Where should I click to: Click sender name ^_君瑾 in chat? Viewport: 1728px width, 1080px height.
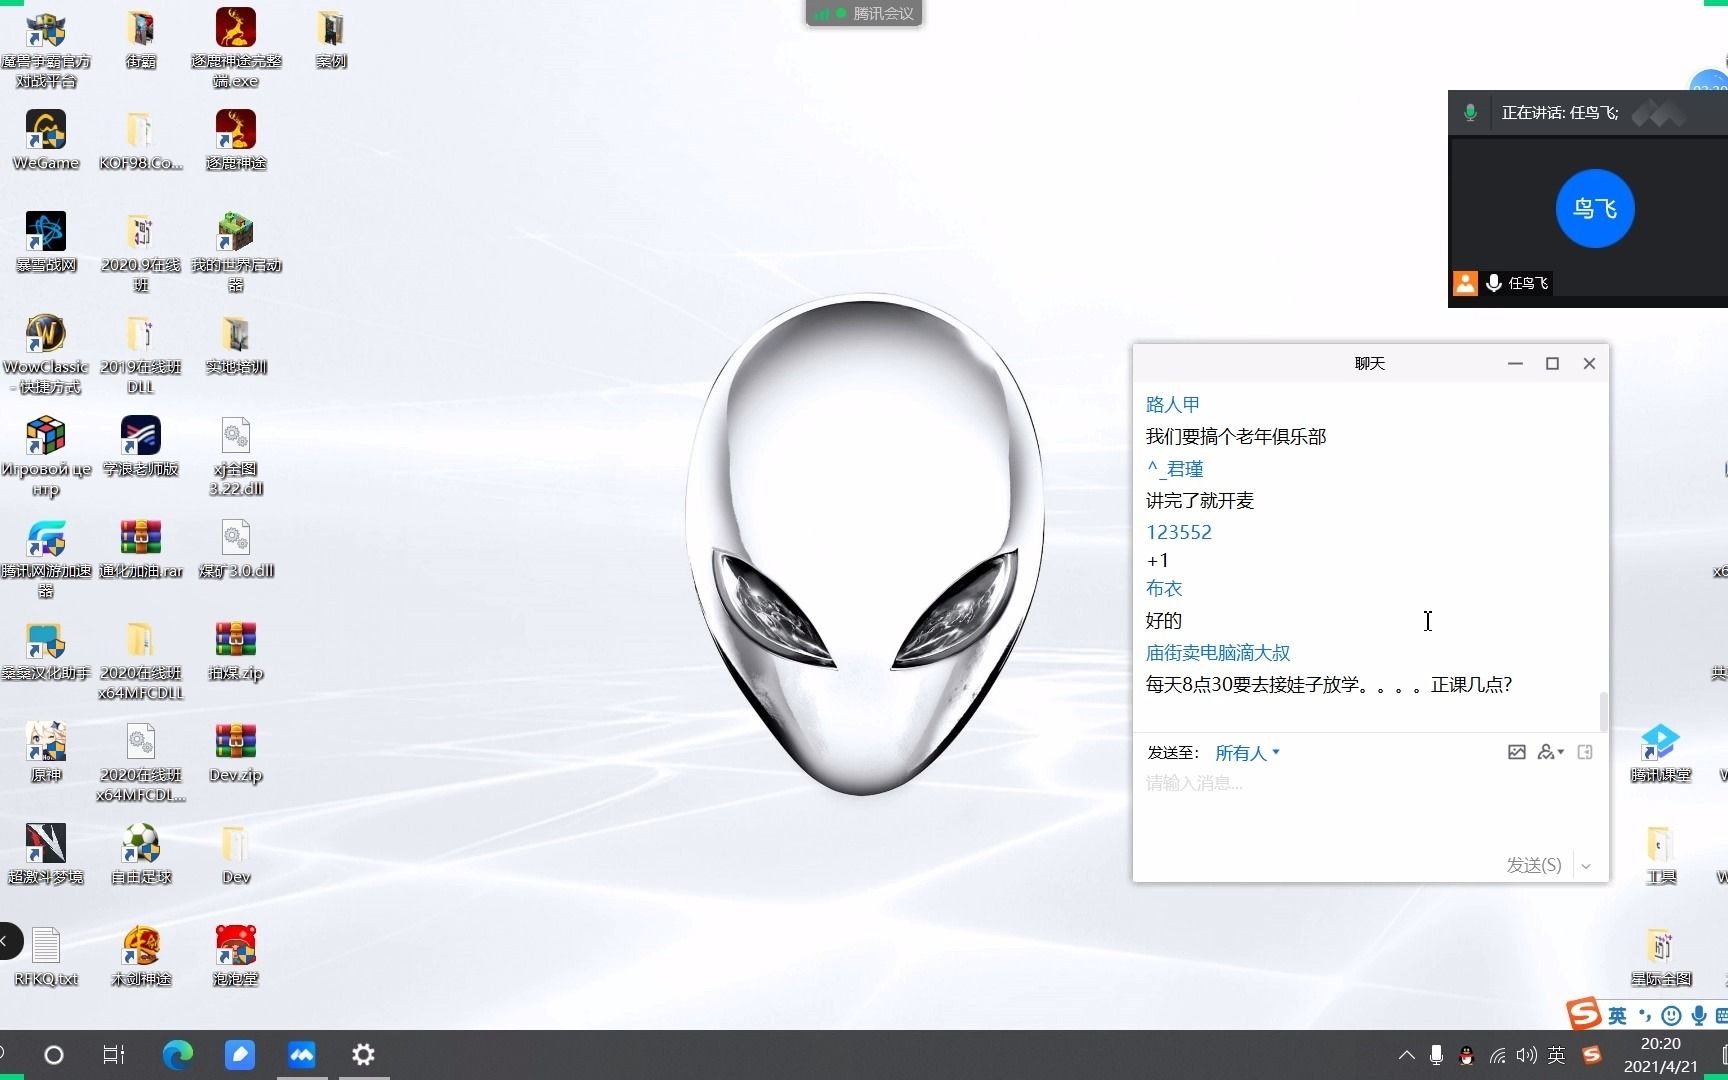1174,468
